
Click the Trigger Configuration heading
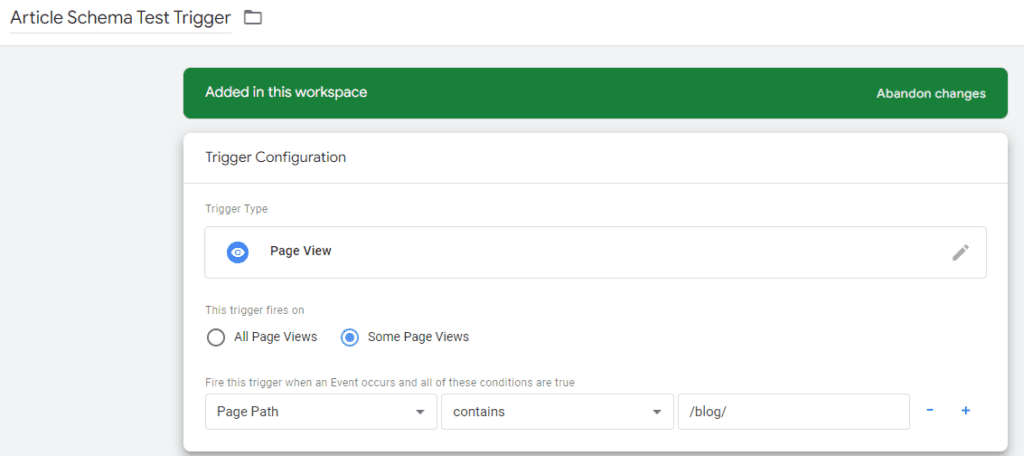pyautogui.click(x=276, y=157)
